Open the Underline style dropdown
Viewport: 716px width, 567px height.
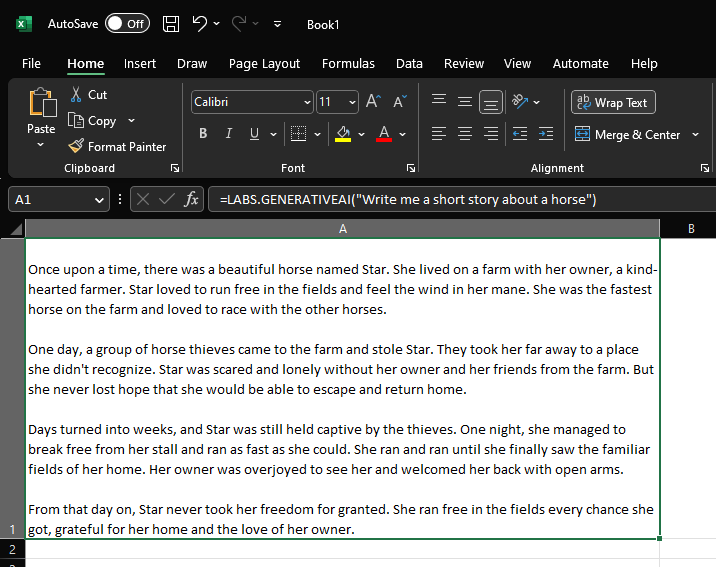point(274,134)
